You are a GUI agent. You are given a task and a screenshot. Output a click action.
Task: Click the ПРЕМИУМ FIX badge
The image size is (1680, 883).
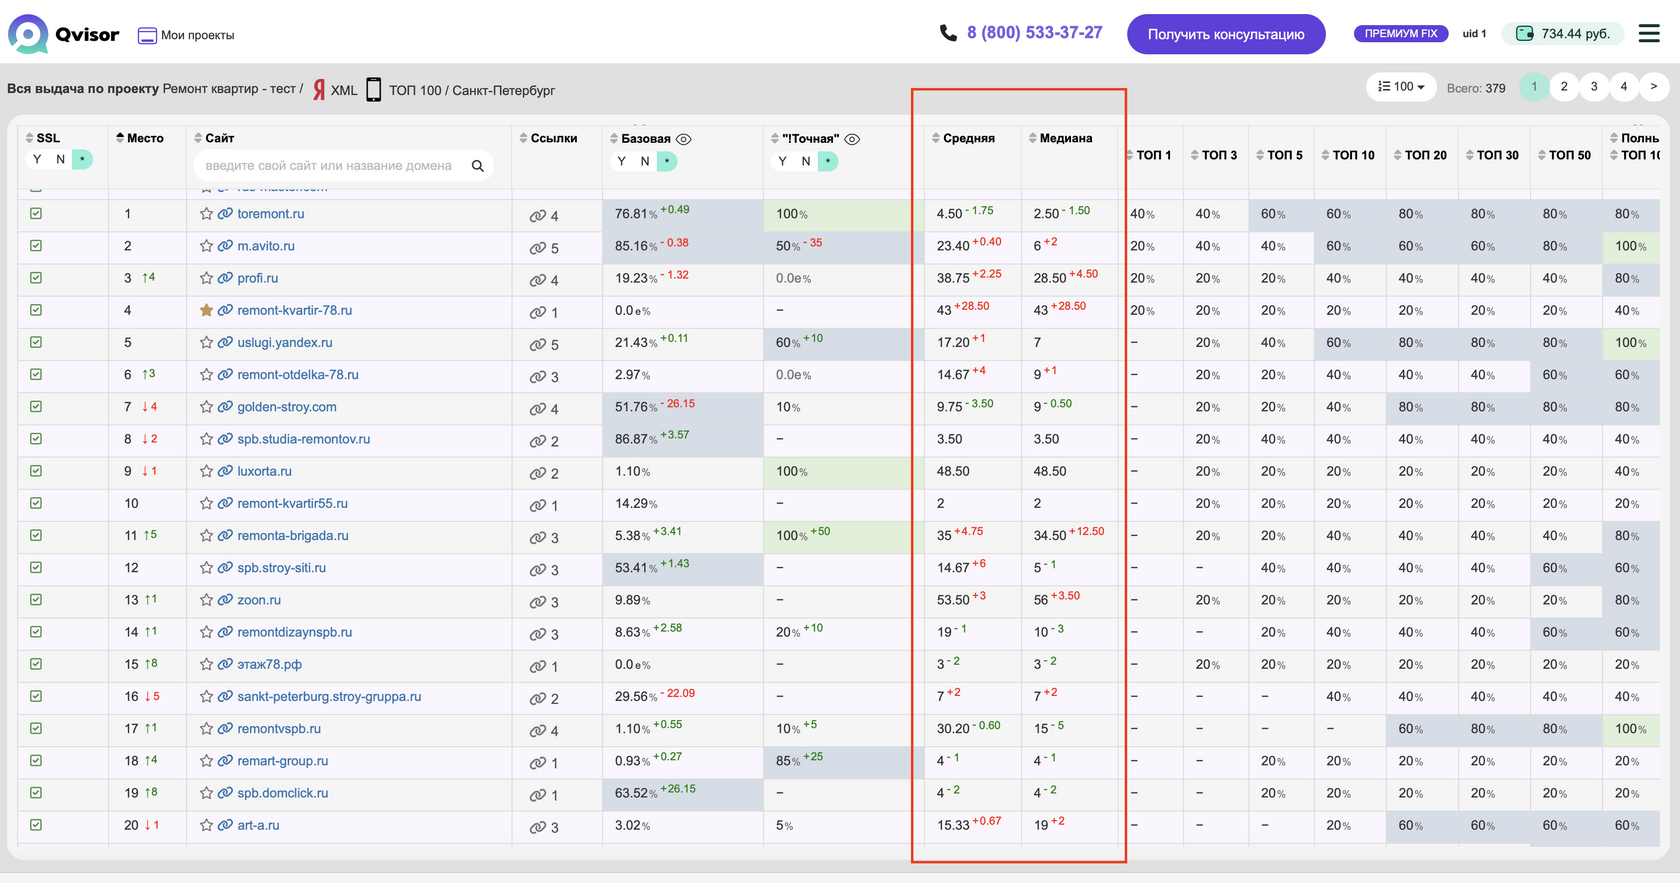[x=1401, y=34]
